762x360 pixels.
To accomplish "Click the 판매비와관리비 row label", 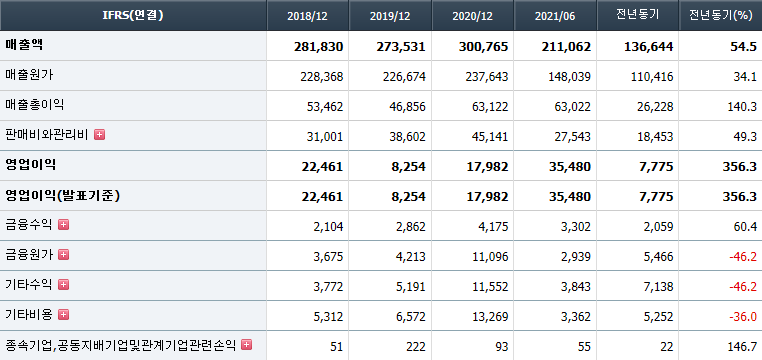I will 47,135.
